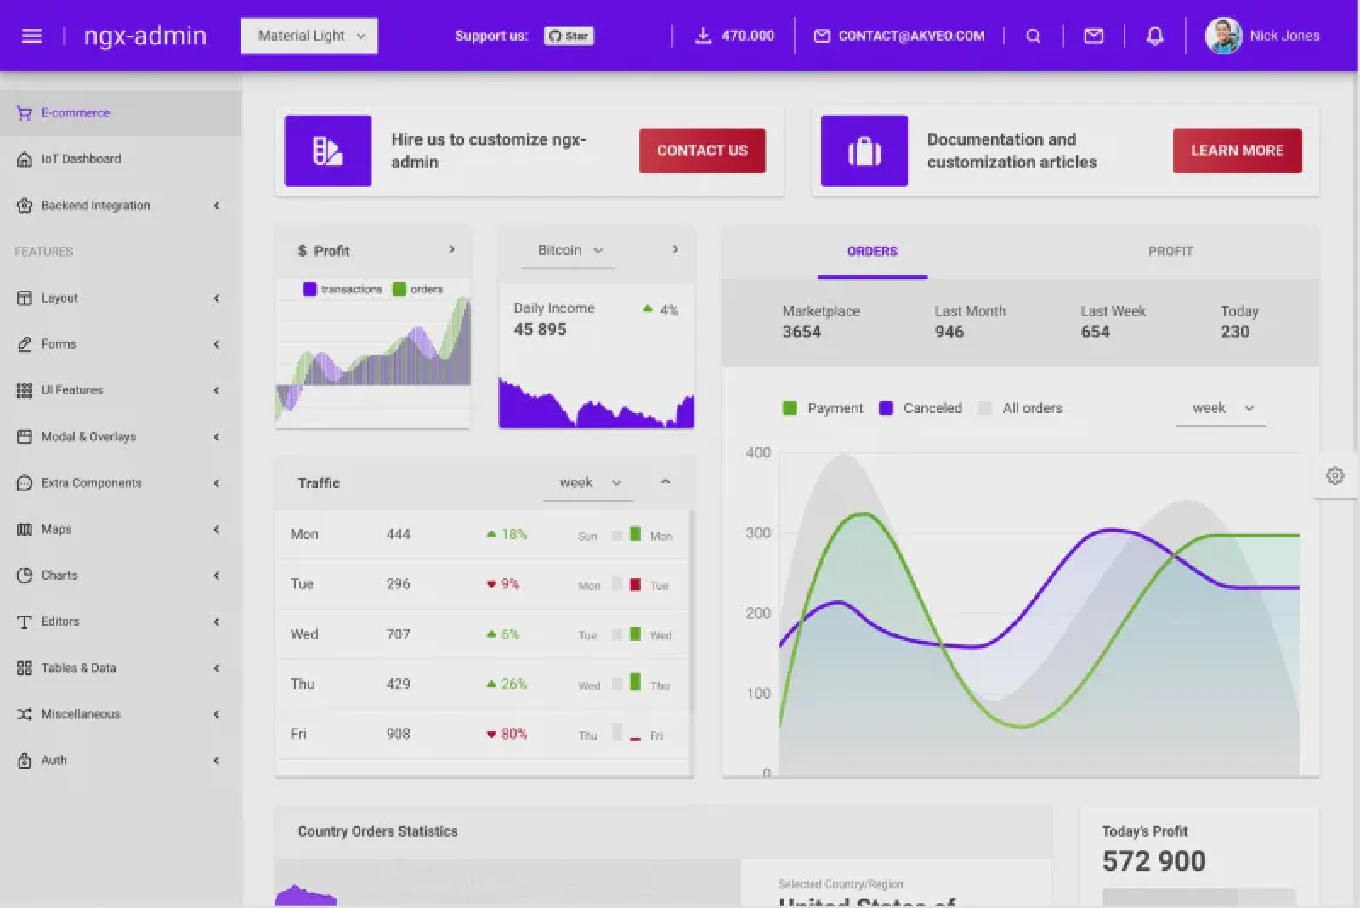Click the UI Features keypad icon

point(24,390)
